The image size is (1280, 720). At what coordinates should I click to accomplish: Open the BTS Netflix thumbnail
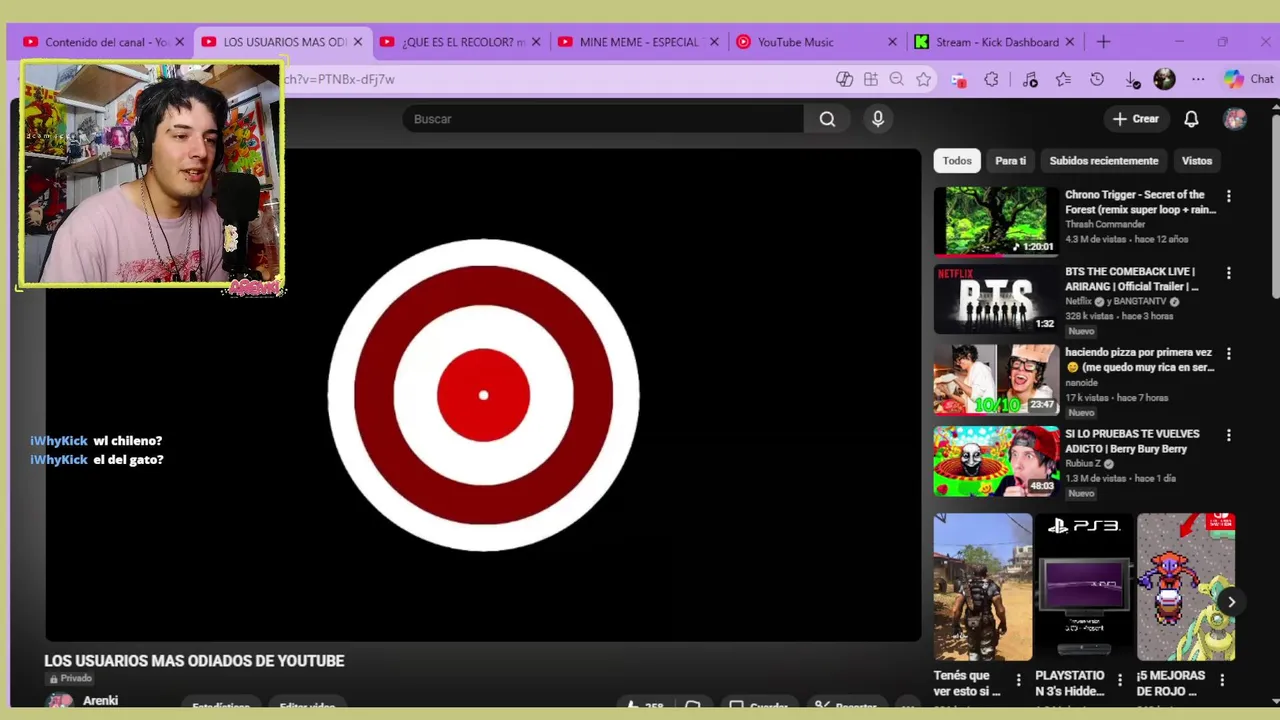(x=996, y=299)
